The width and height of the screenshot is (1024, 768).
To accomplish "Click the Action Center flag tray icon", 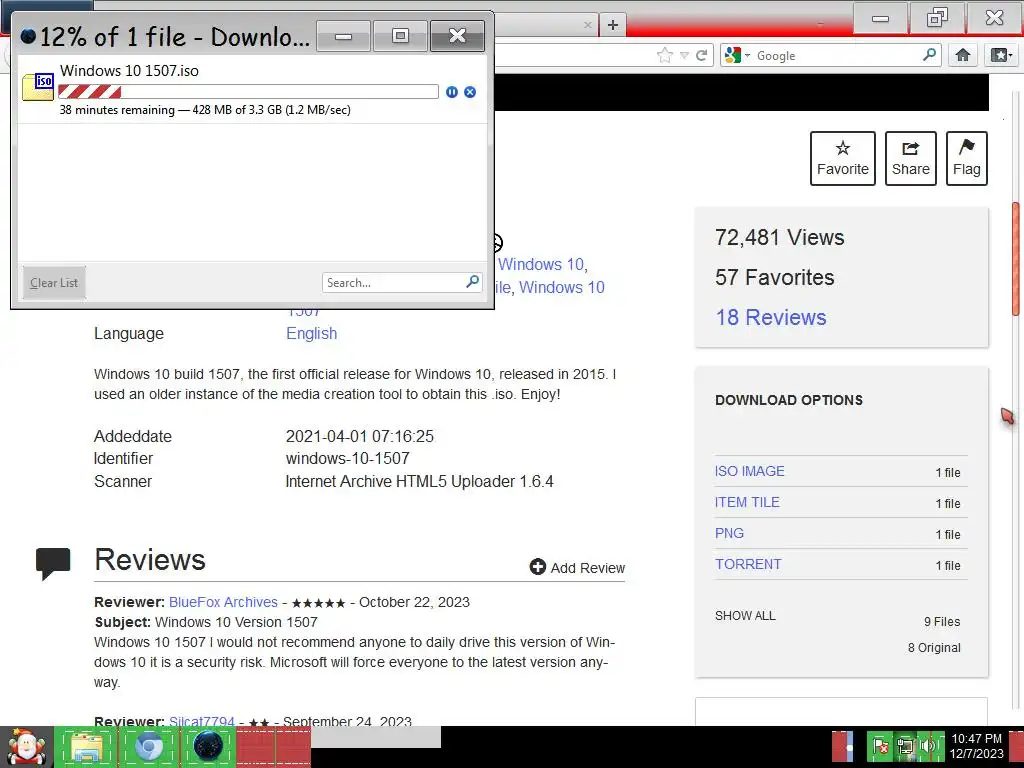I will [880, 746].
